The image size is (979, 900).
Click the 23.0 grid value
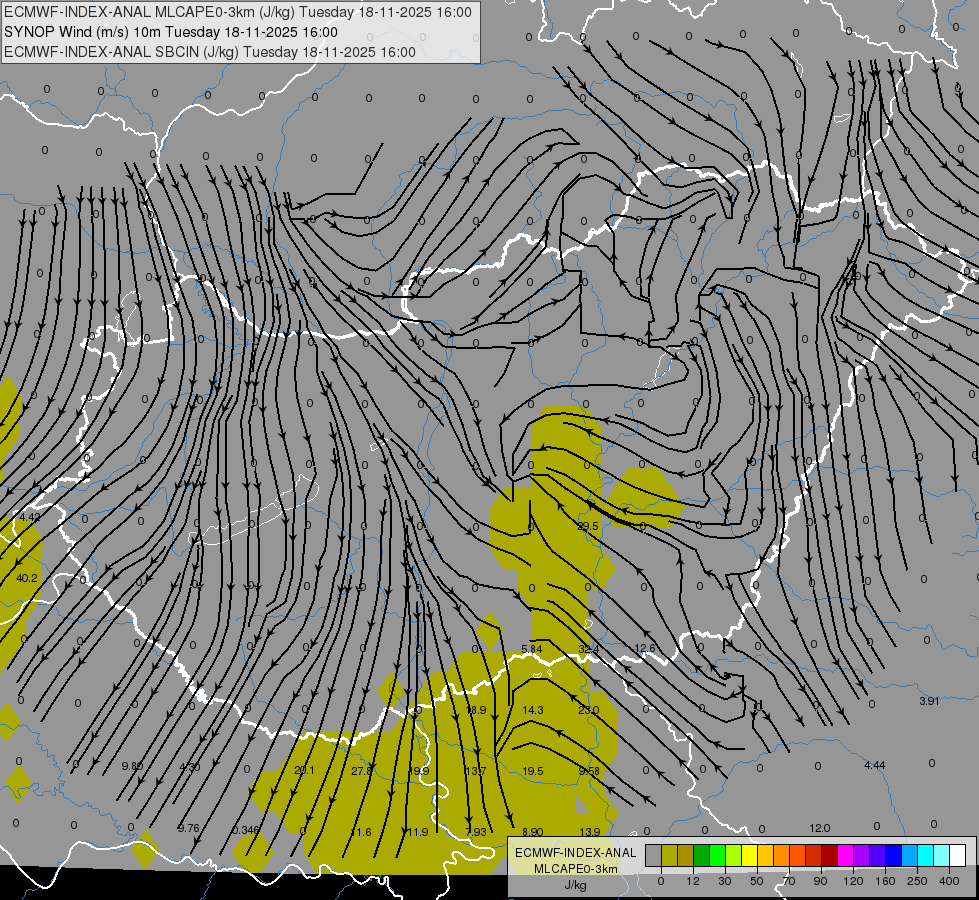point(588,710)
